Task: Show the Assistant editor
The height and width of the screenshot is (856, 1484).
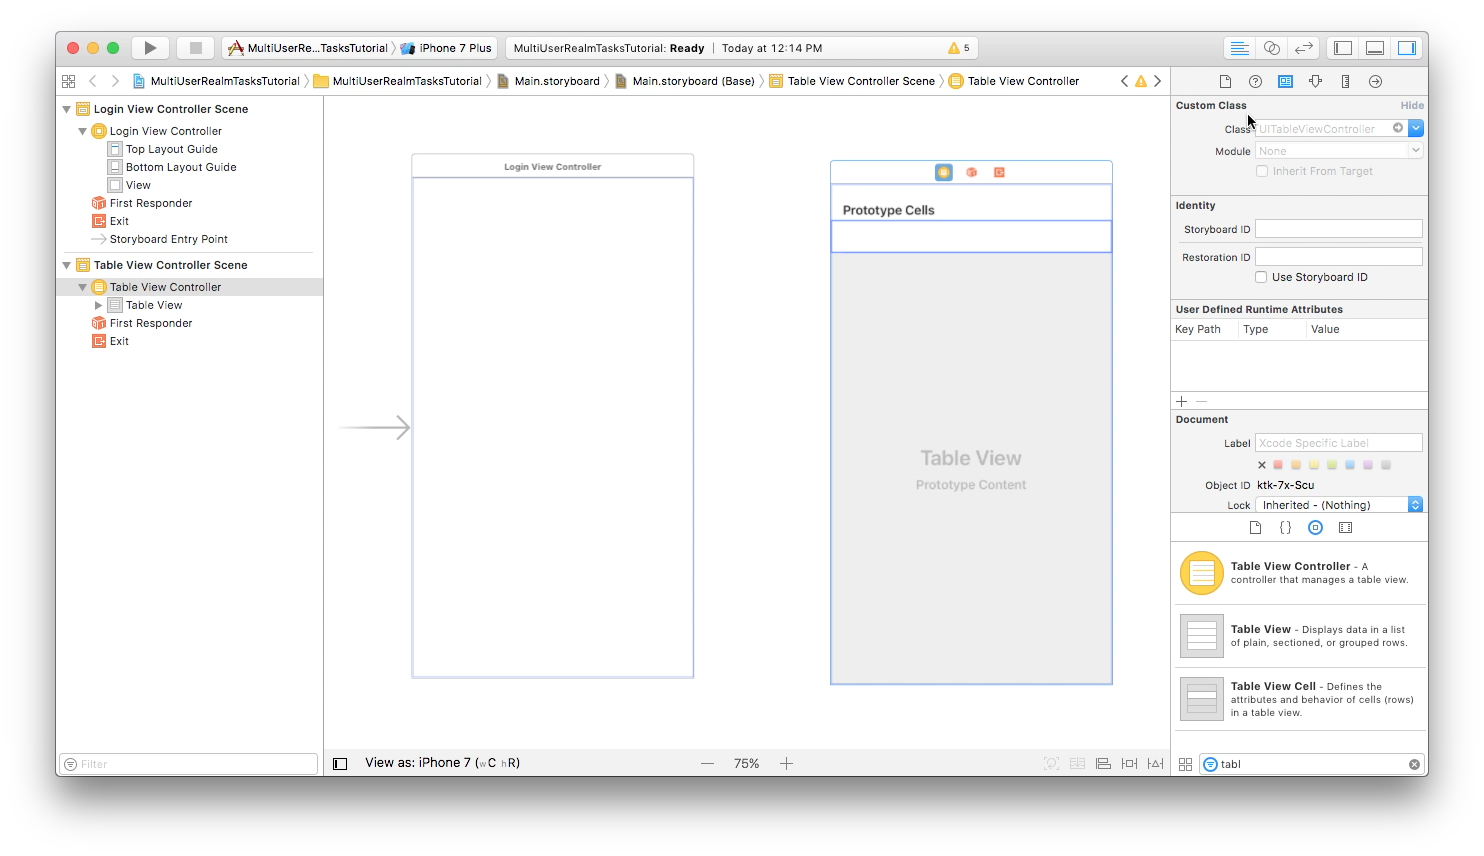Action: [1272, 48]
